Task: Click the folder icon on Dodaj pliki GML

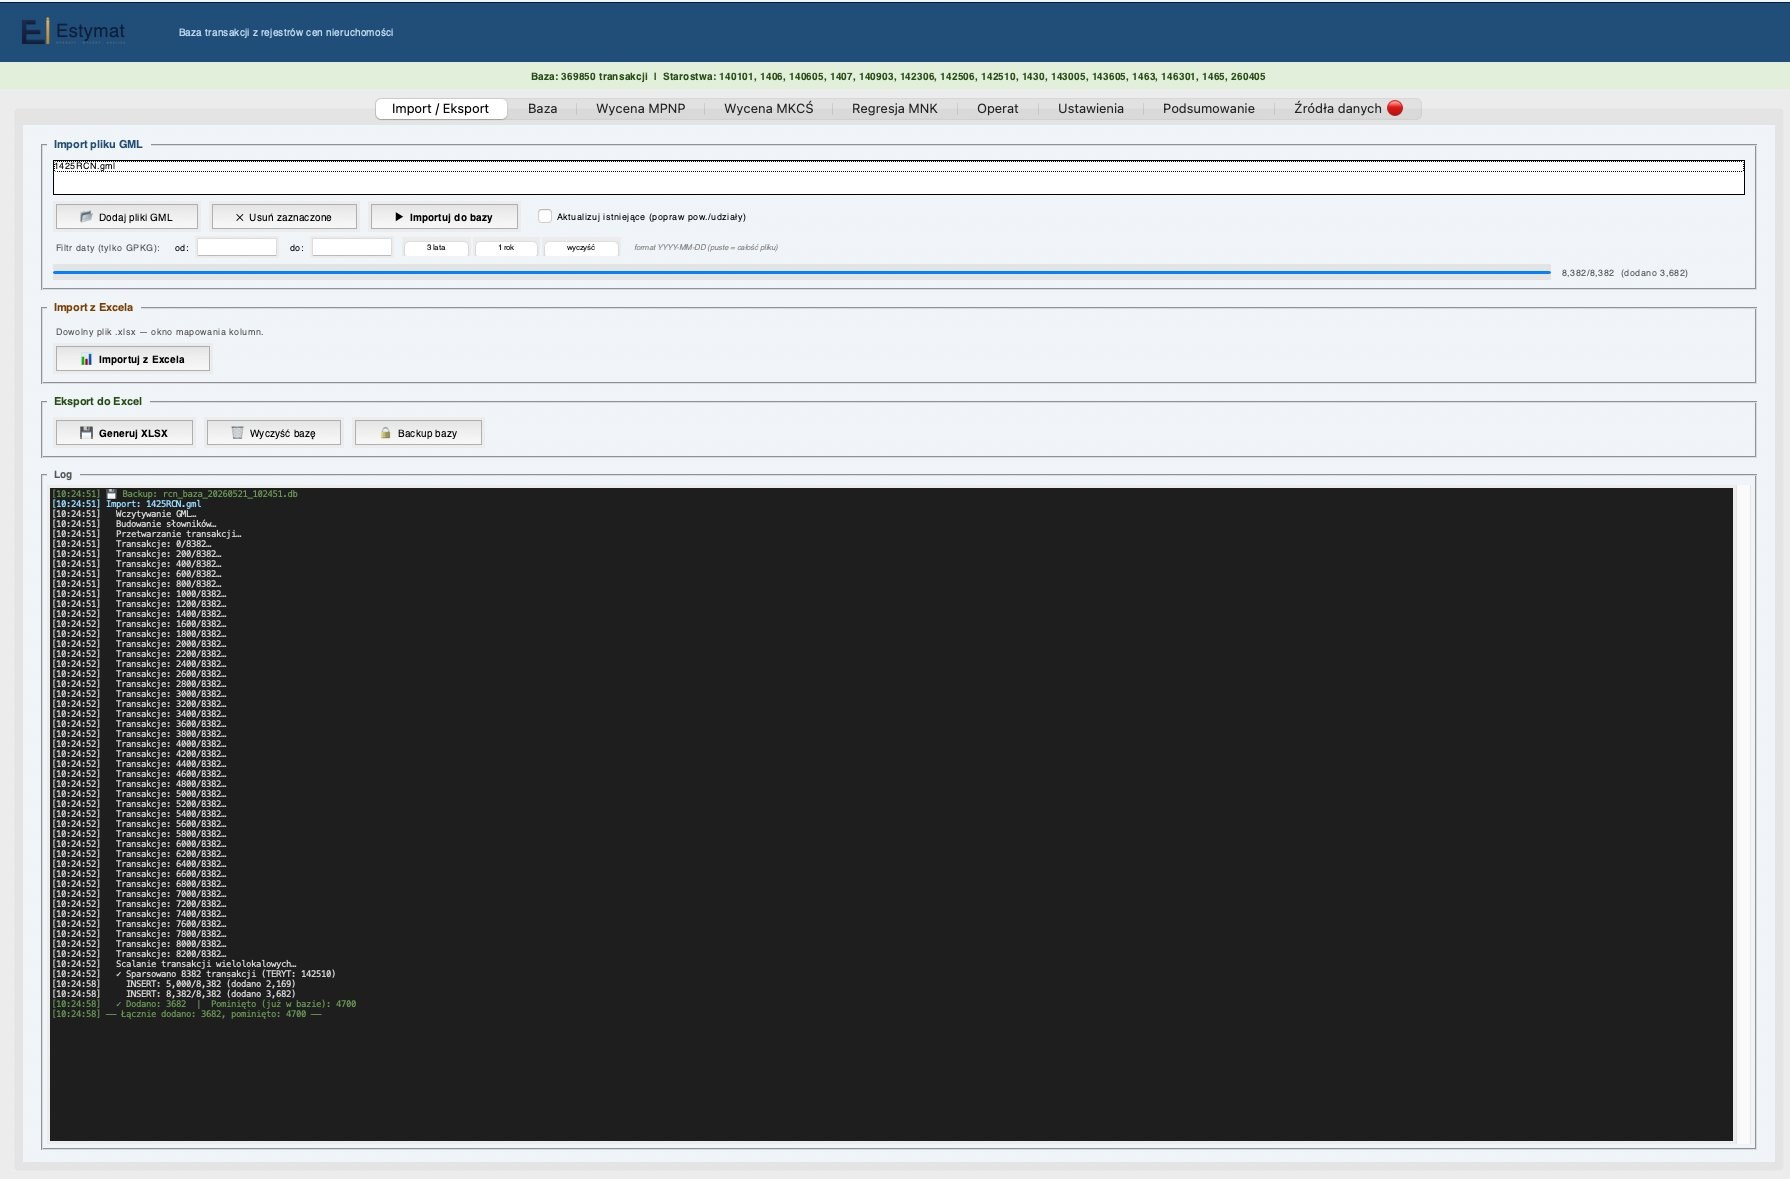Action: point(86,217)
